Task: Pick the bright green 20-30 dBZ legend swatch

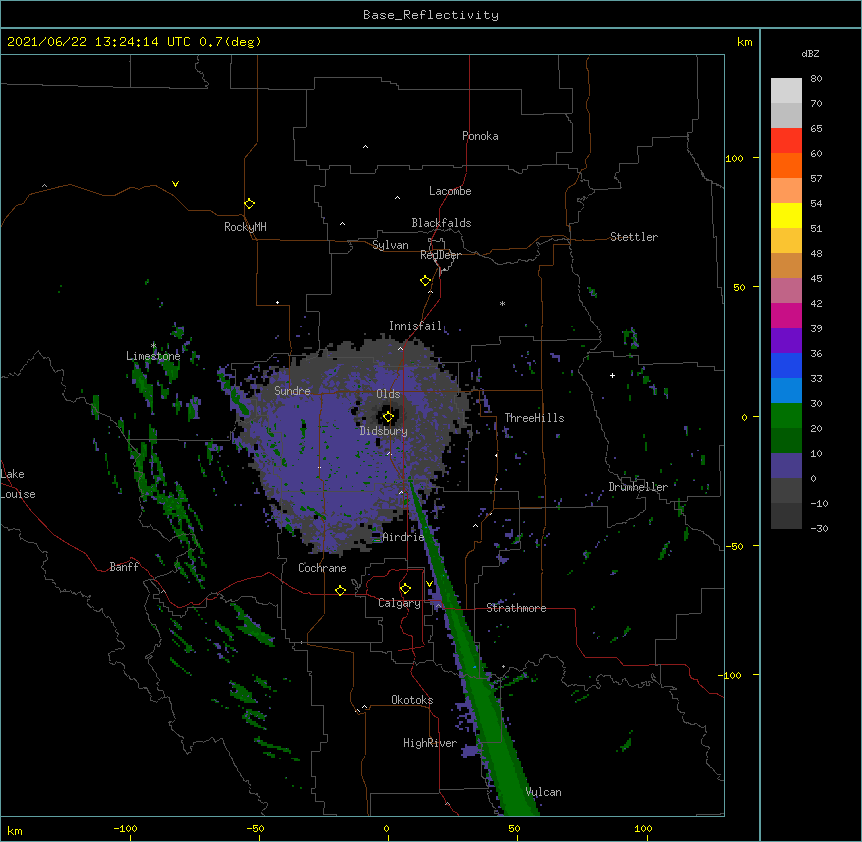Action: [x=786, y=416]
